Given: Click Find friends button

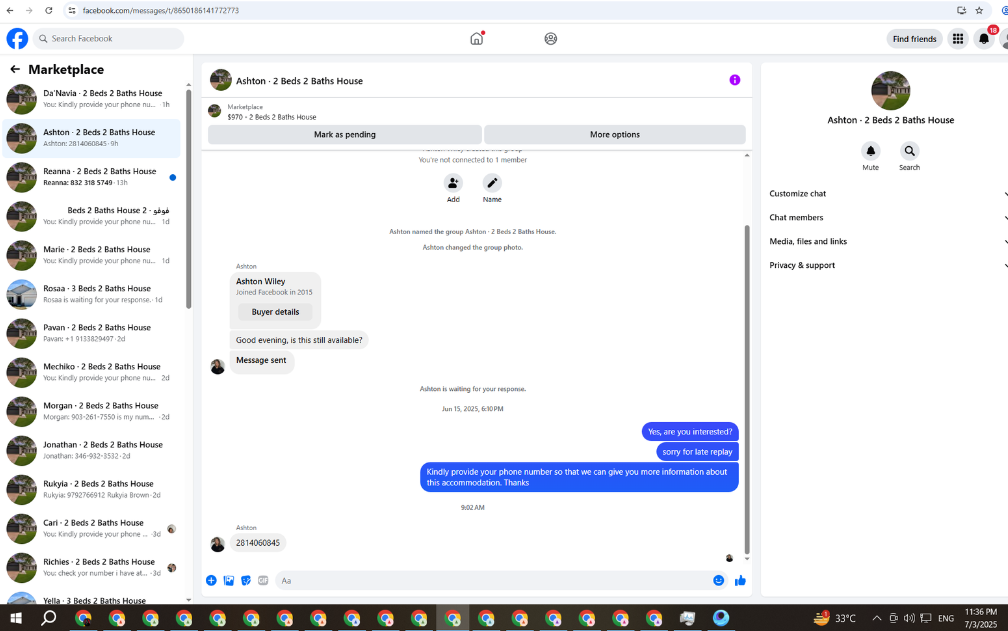Looking at the screenshot, I should click(x=914, y=39).
